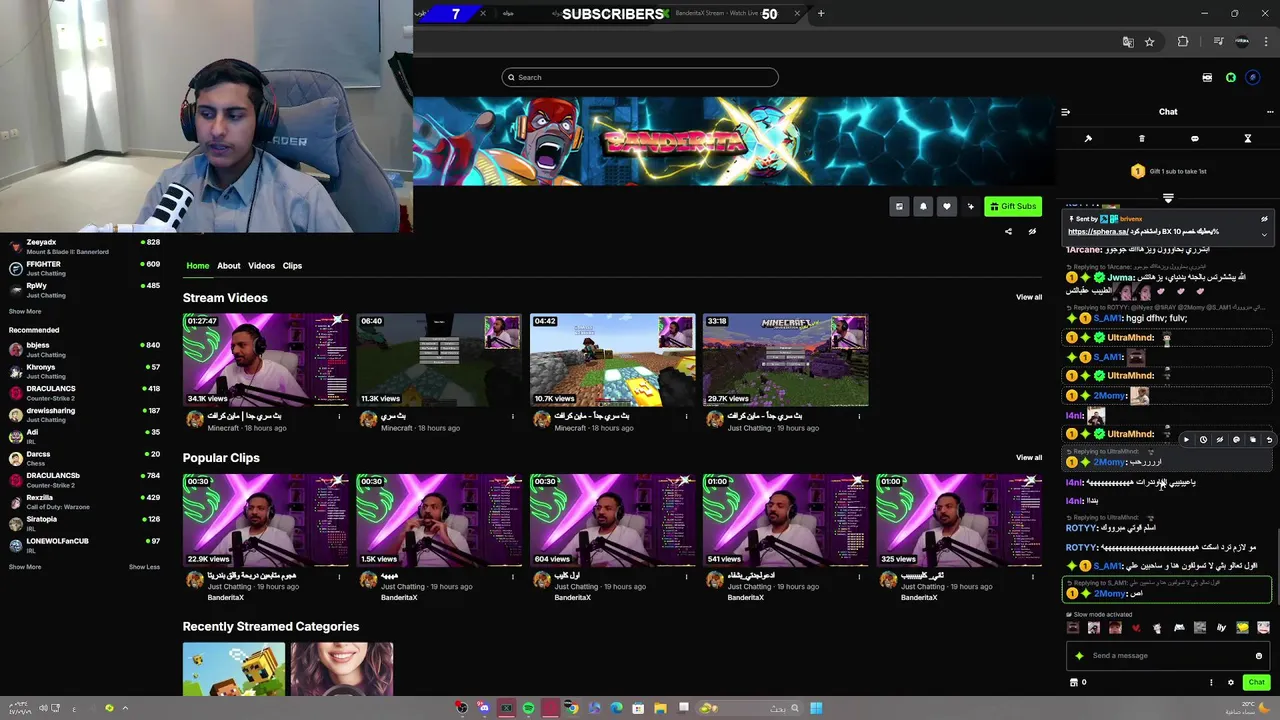1280x720 pixels.
Task: Click the sparkle subscribe icon below banner
Action: click(x=971, y=206)
